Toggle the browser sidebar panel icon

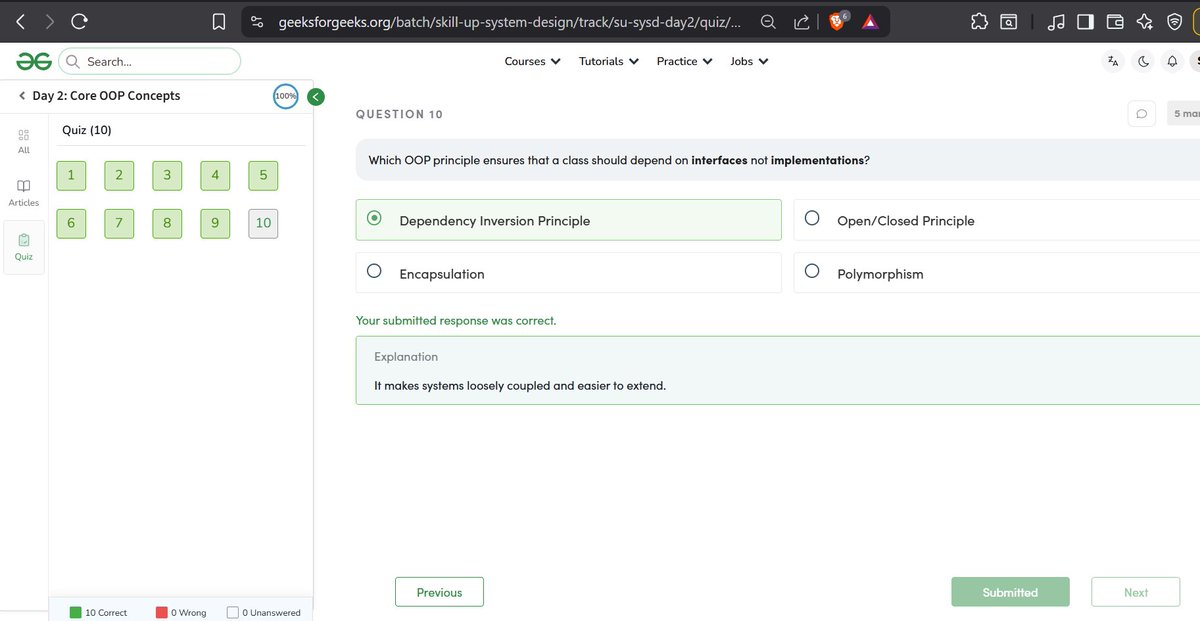tap(1085, 21)
